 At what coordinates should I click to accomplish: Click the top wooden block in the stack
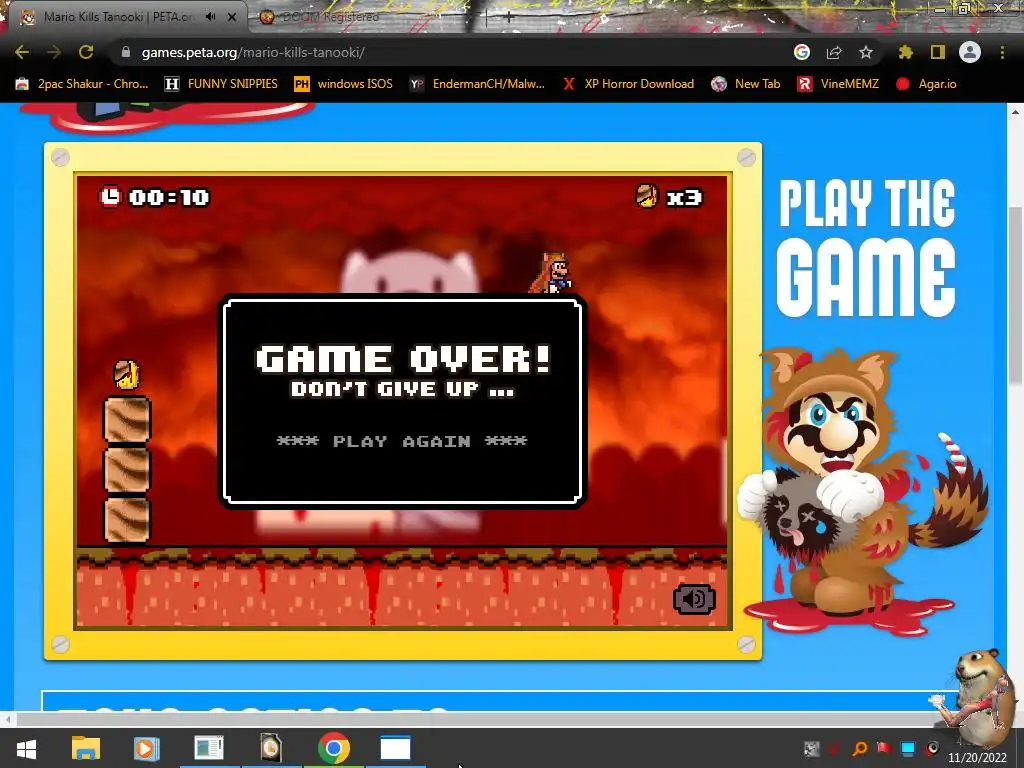(127, 420)
